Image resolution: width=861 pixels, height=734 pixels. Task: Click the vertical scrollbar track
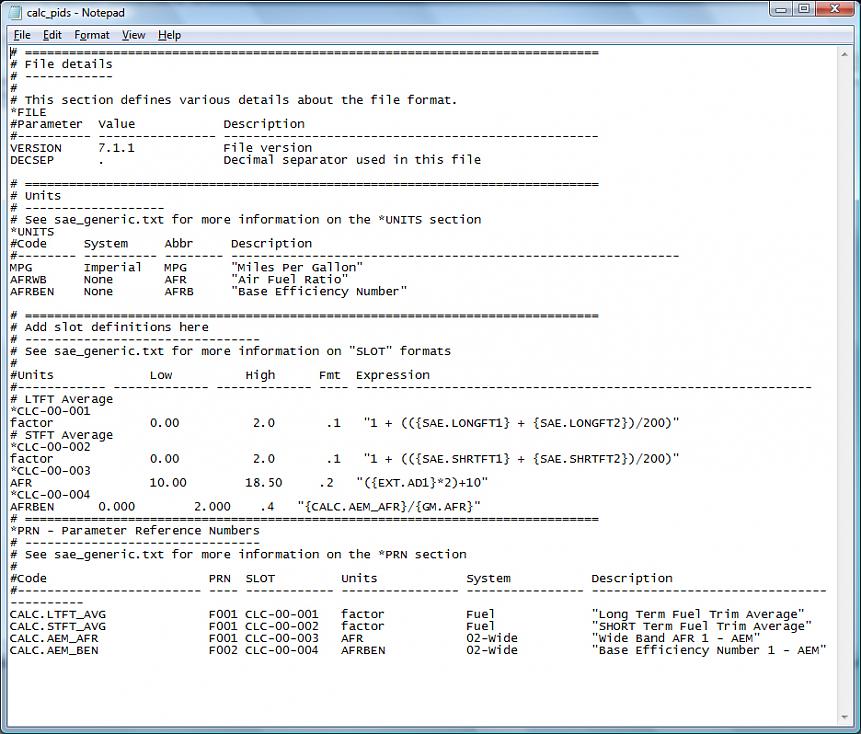845,385
